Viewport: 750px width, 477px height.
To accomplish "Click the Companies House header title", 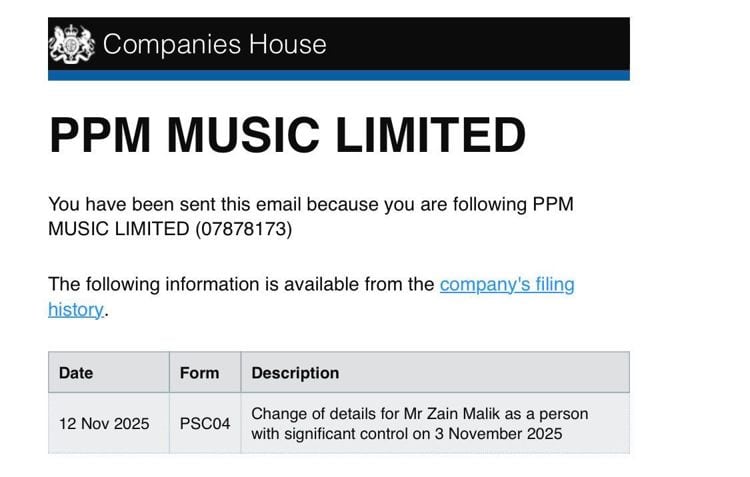I will [x=214, y=44].
